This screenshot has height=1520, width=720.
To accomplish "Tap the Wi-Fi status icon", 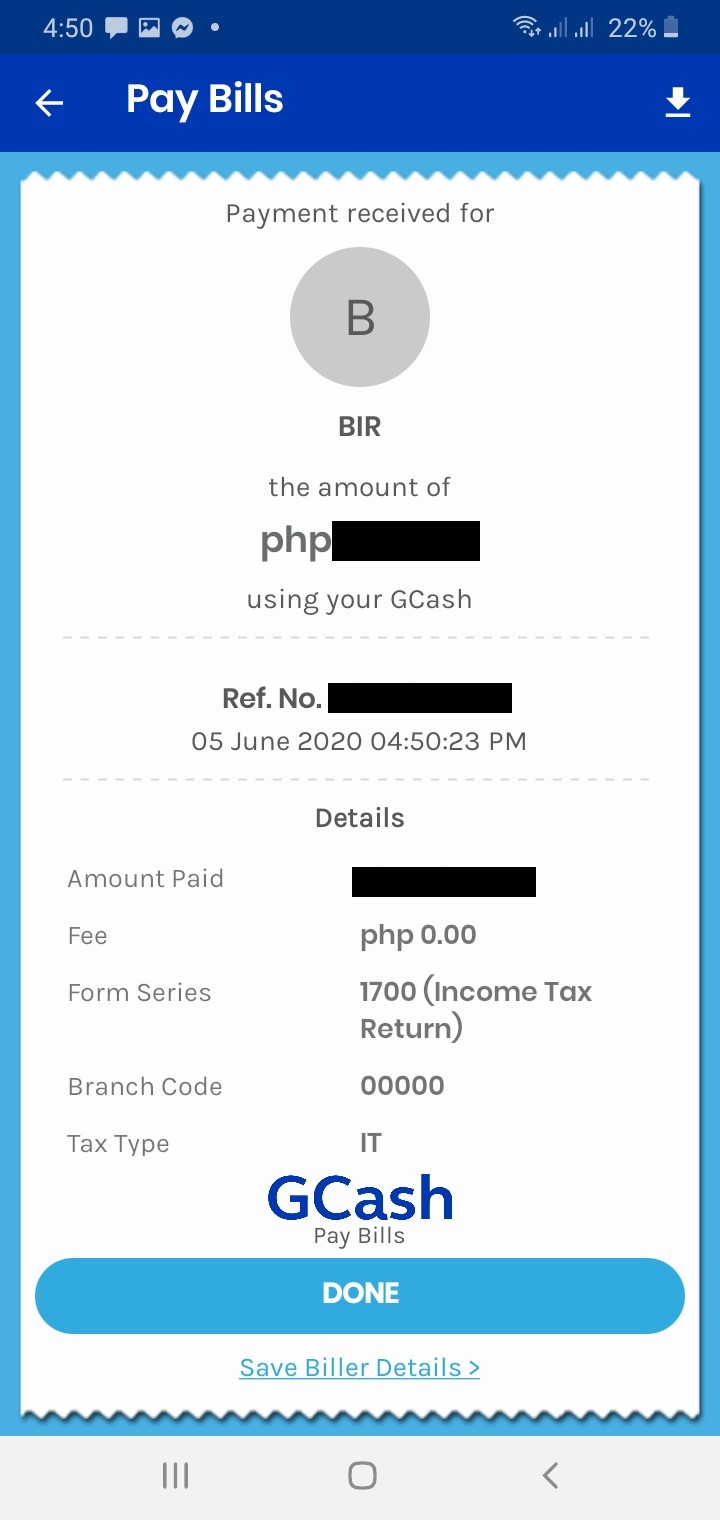I will pos(528,27).
